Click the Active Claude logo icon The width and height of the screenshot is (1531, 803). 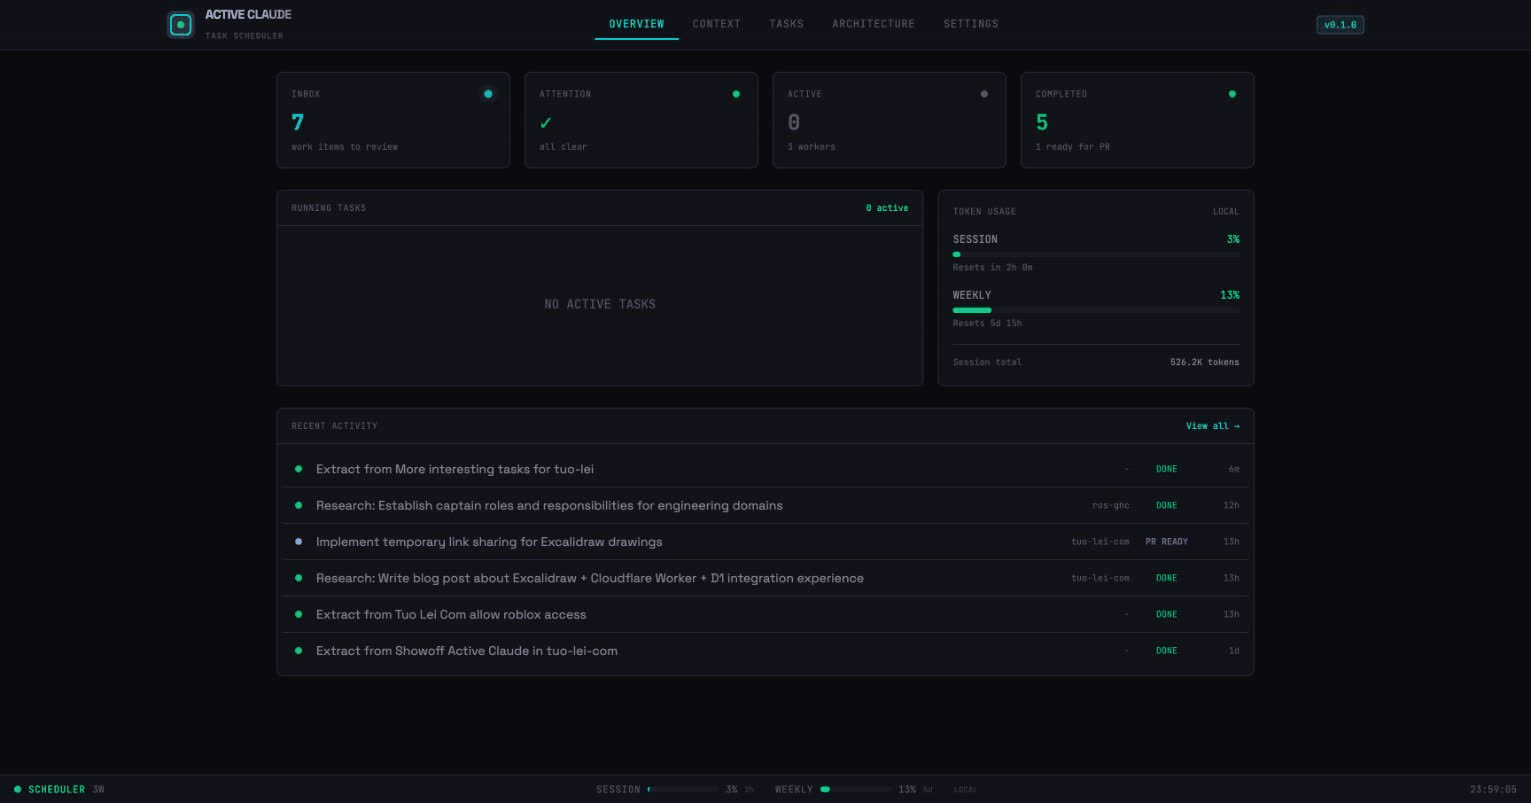(x=180, y=25)
